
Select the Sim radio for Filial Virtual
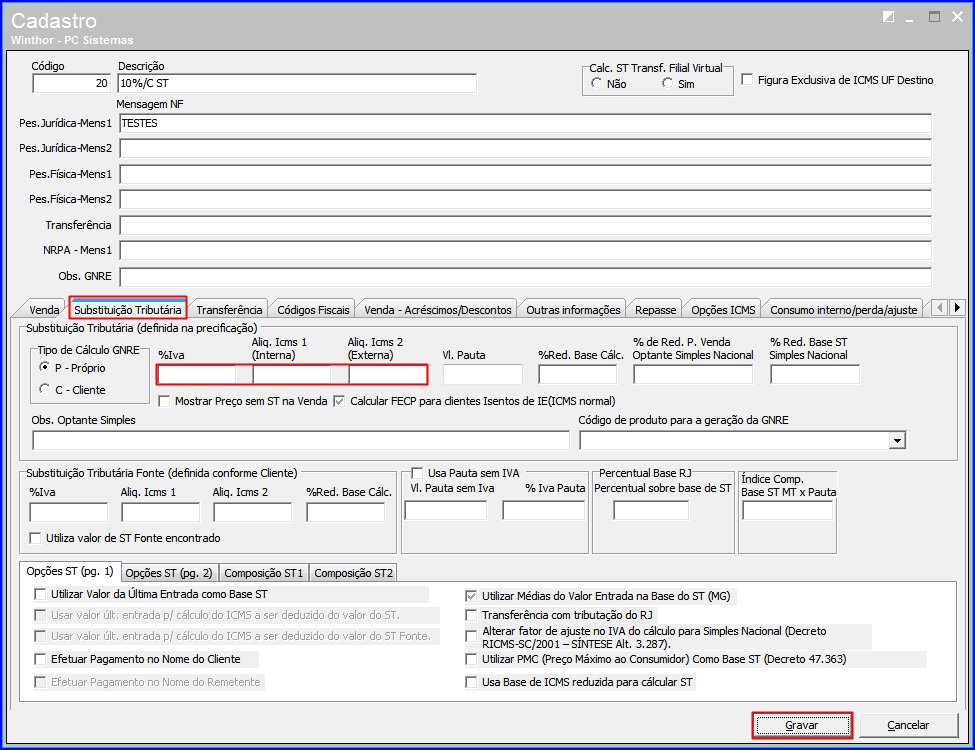(x=667, y=83)
